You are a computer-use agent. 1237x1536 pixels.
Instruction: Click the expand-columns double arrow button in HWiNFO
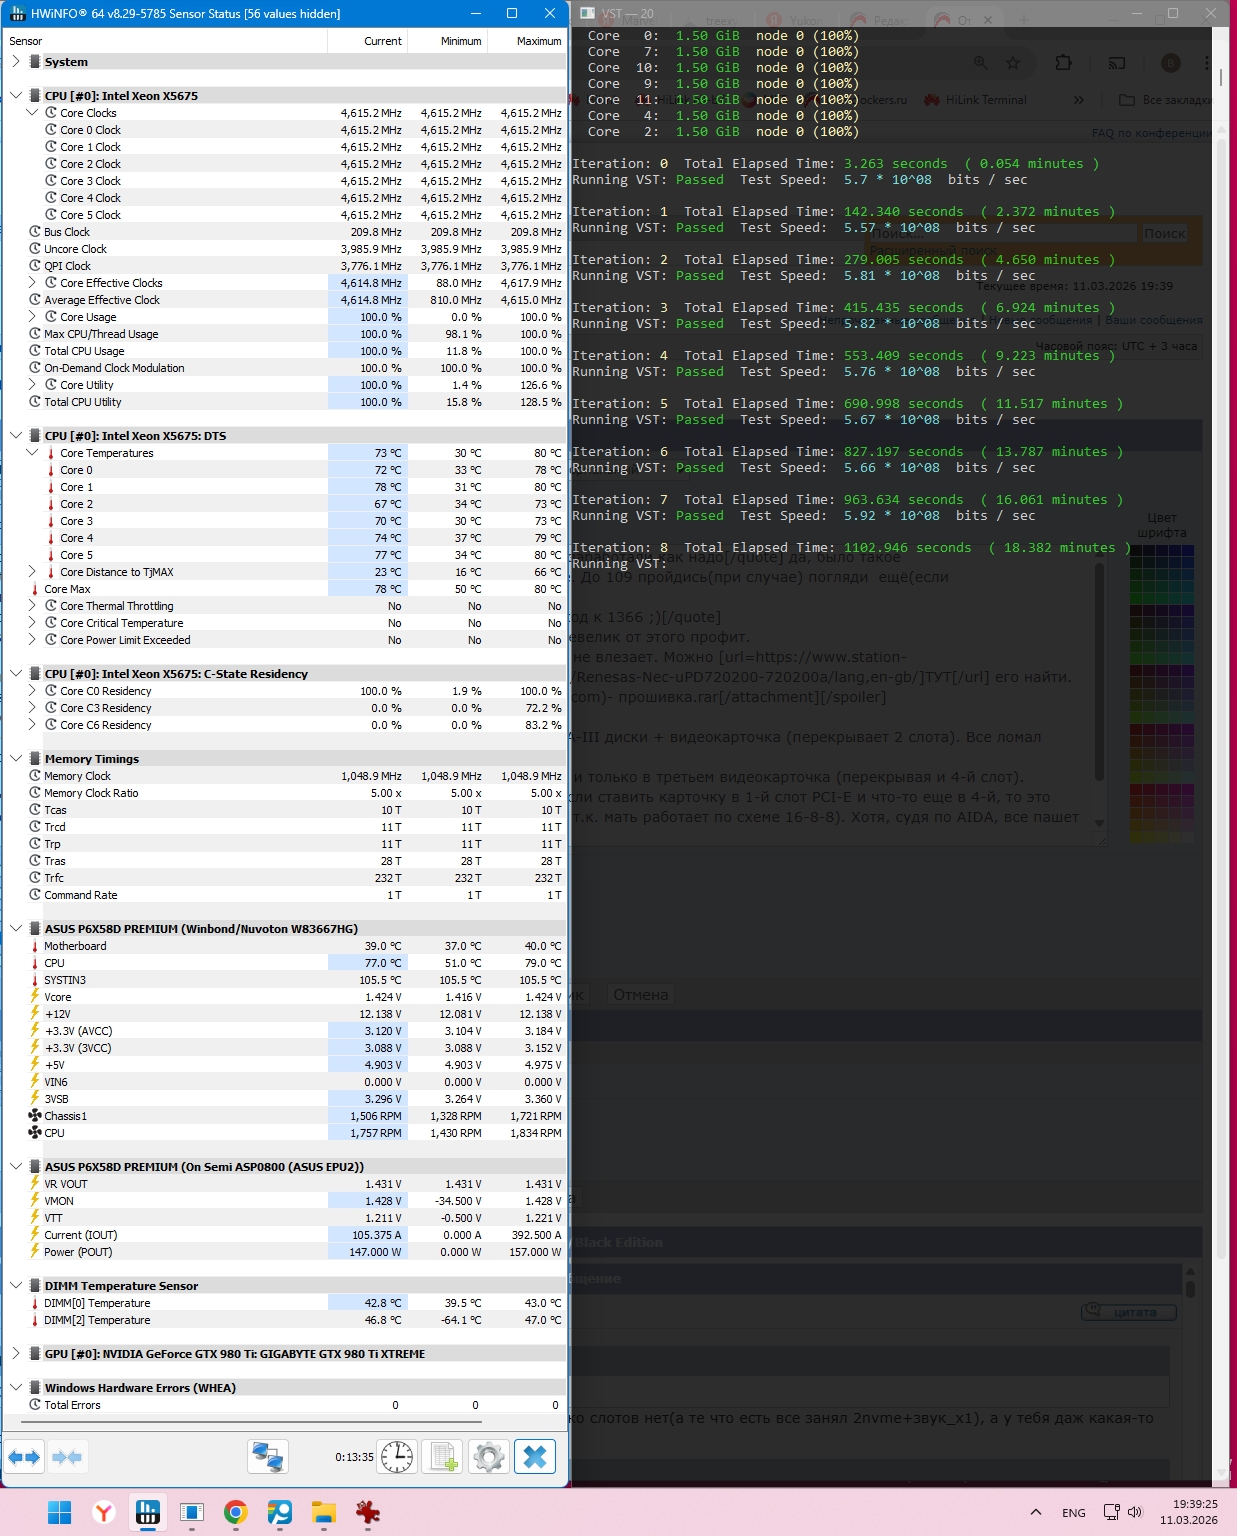(25, 1457)
